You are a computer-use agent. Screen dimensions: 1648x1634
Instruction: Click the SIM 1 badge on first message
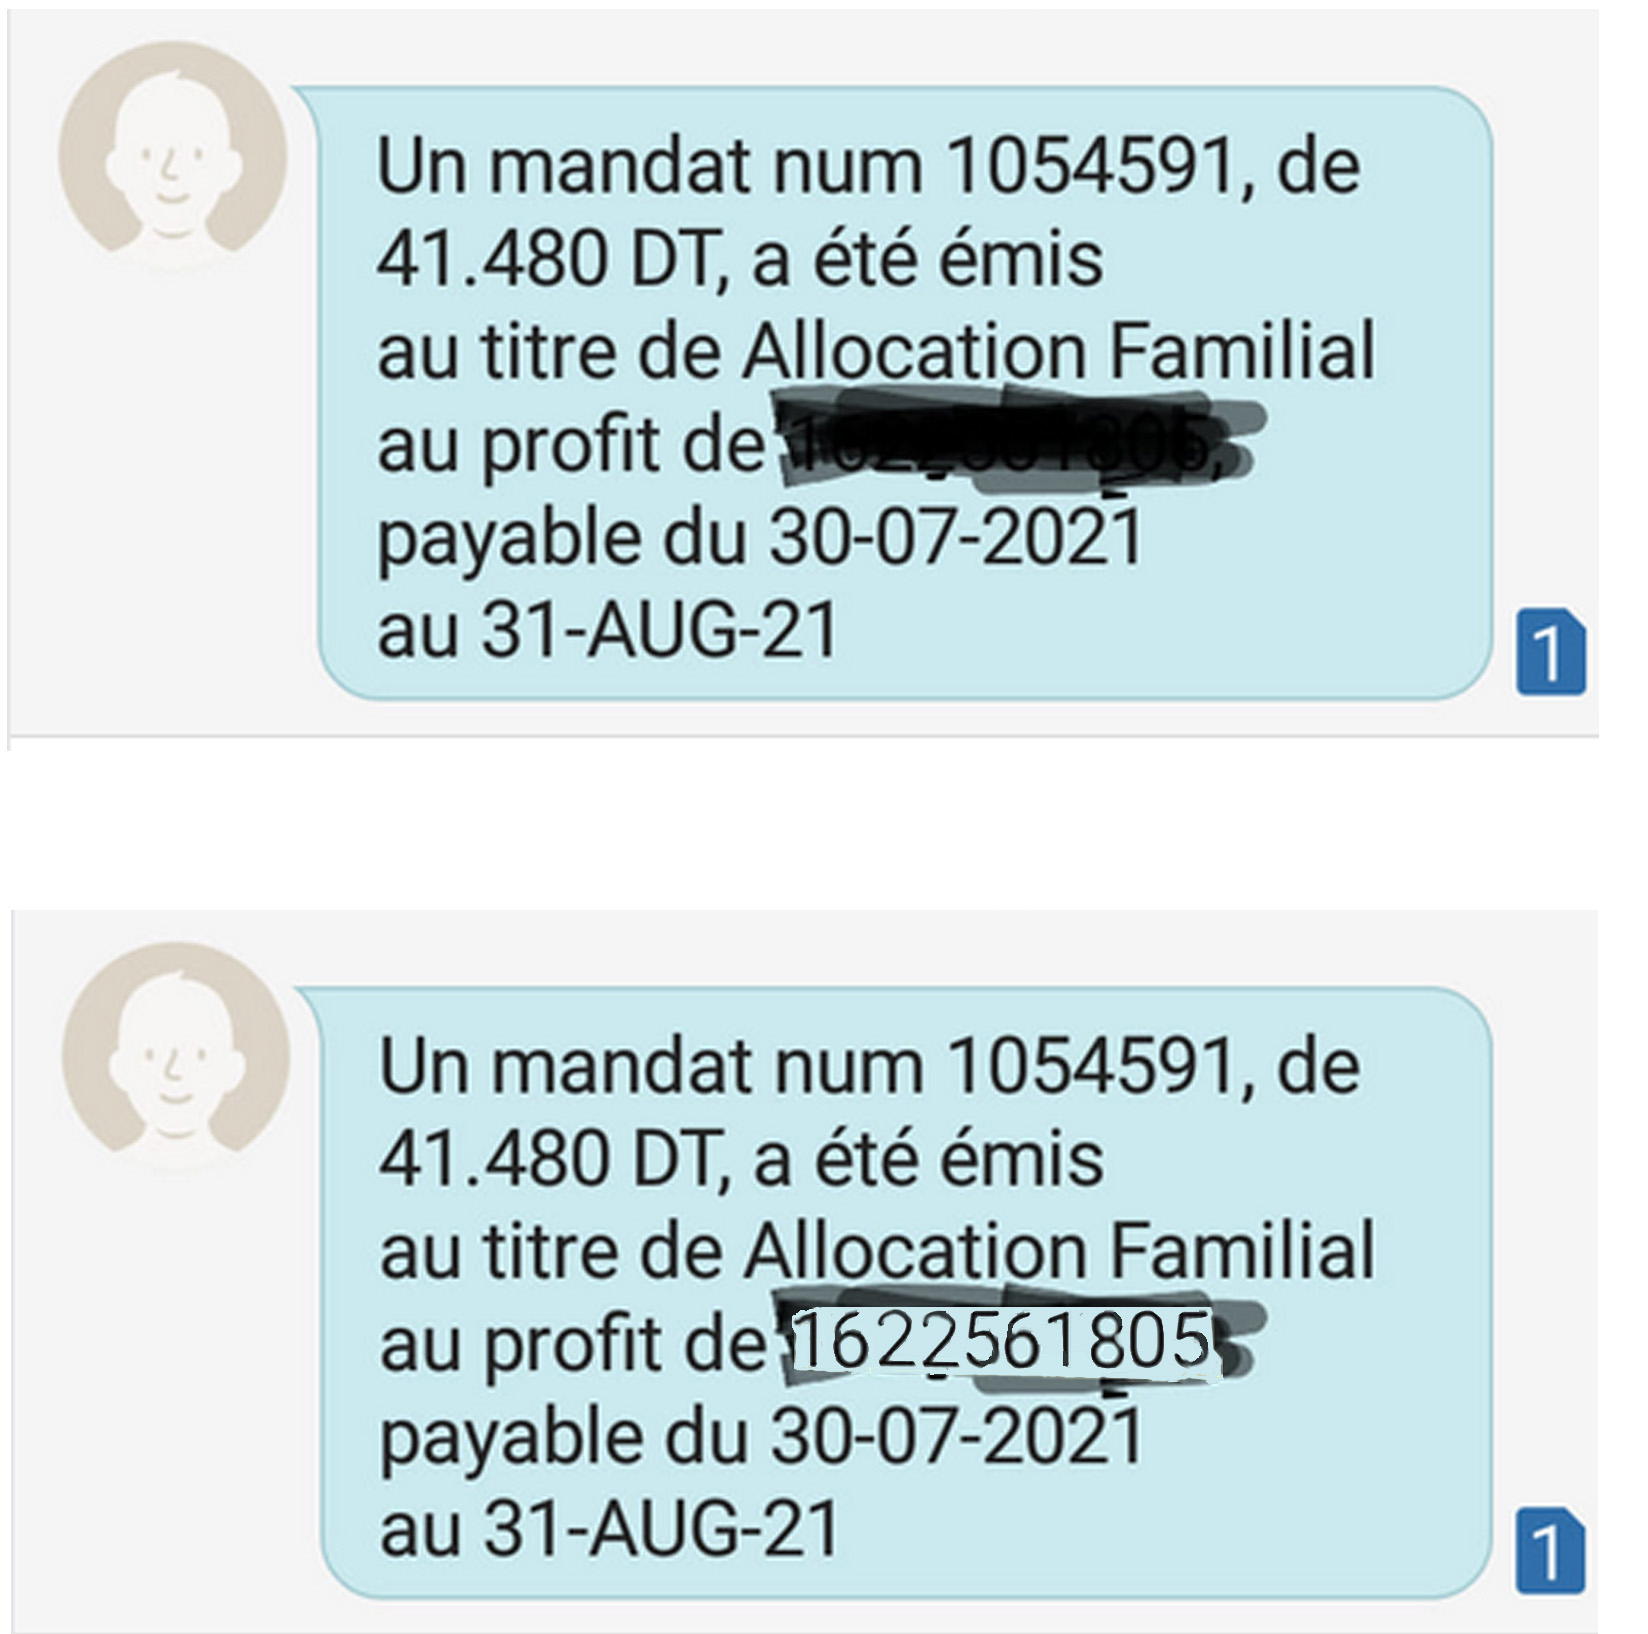[1550, 654]
